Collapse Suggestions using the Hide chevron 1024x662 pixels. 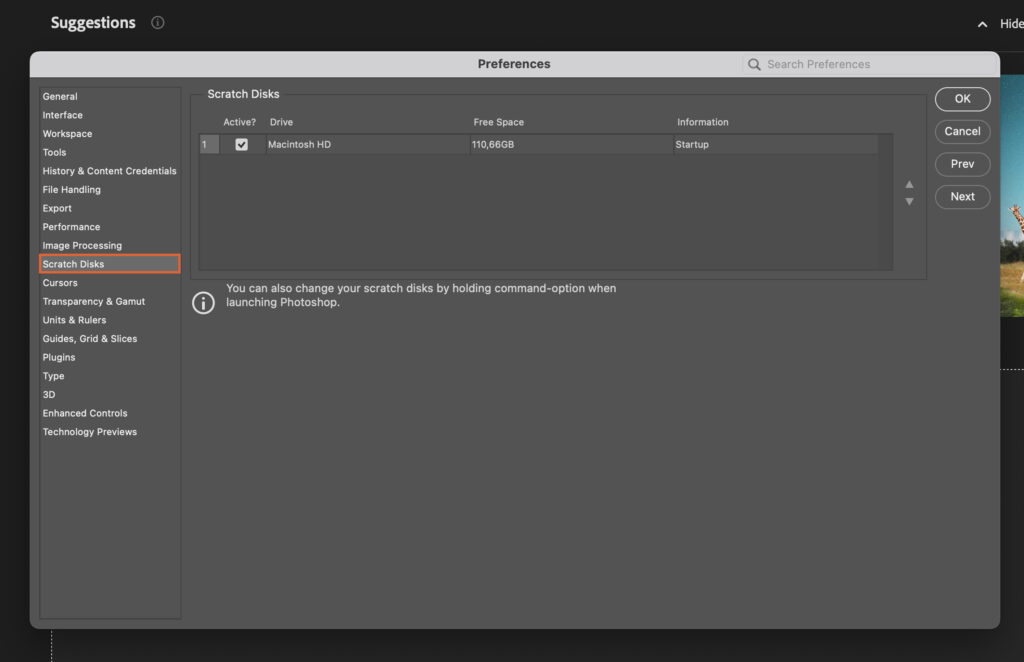pyautogui.click(x=983, y=24)
